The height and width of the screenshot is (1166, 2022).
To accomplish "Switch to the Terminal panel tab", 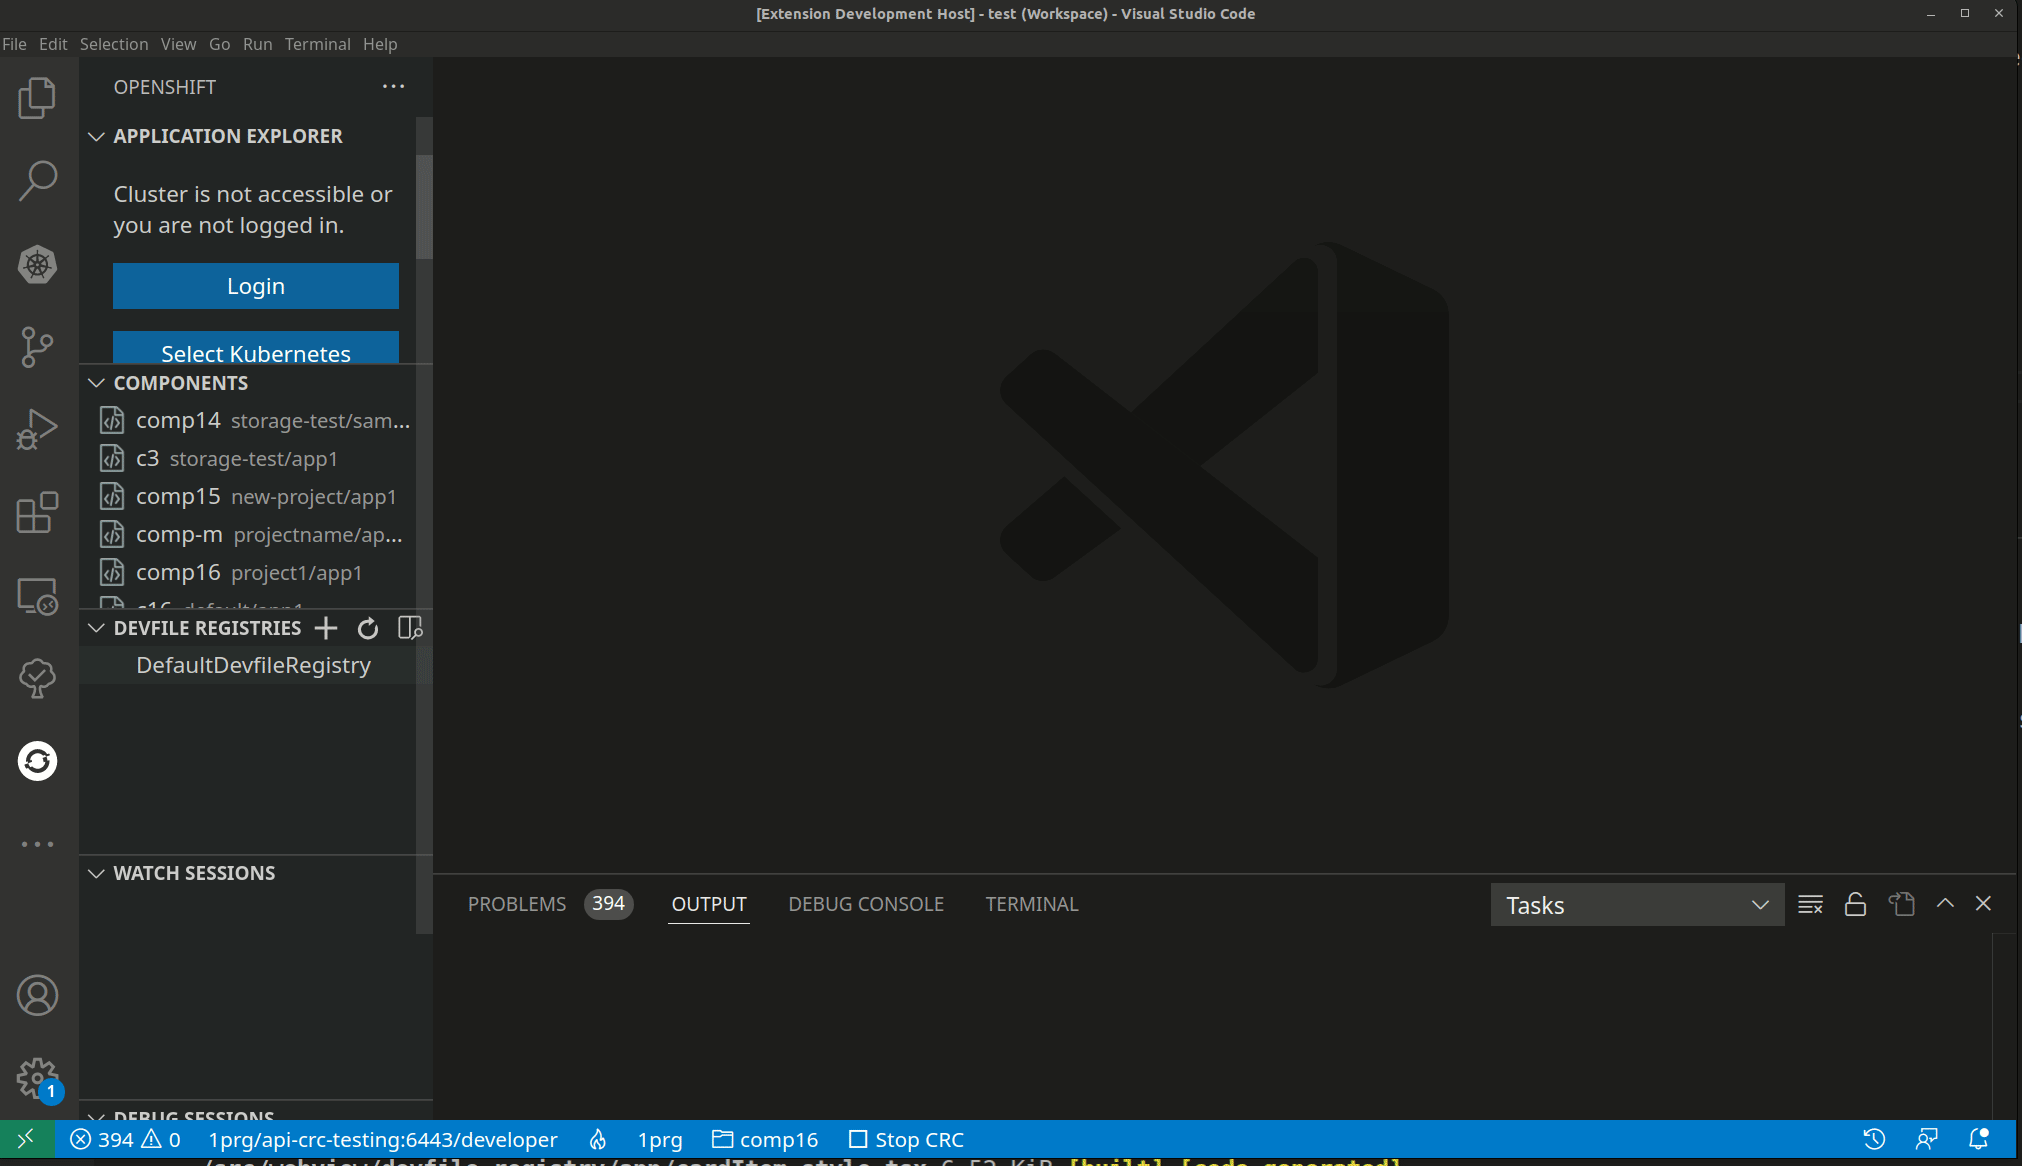I will pyautogui.click(x=1031, y=904).
